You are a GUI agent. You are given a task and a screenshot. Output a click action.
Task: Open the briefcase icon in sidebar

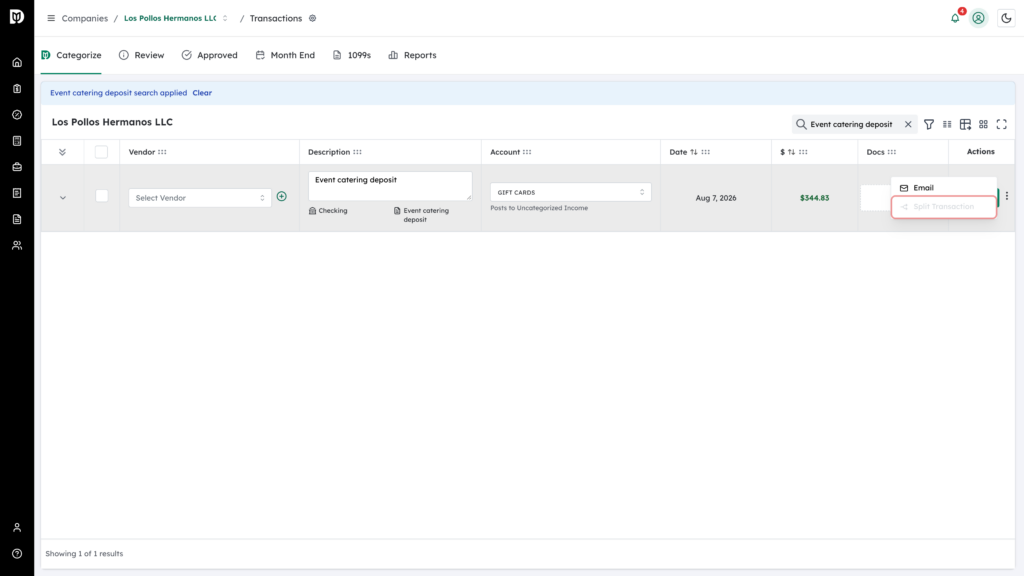click(x=17, y=167)
